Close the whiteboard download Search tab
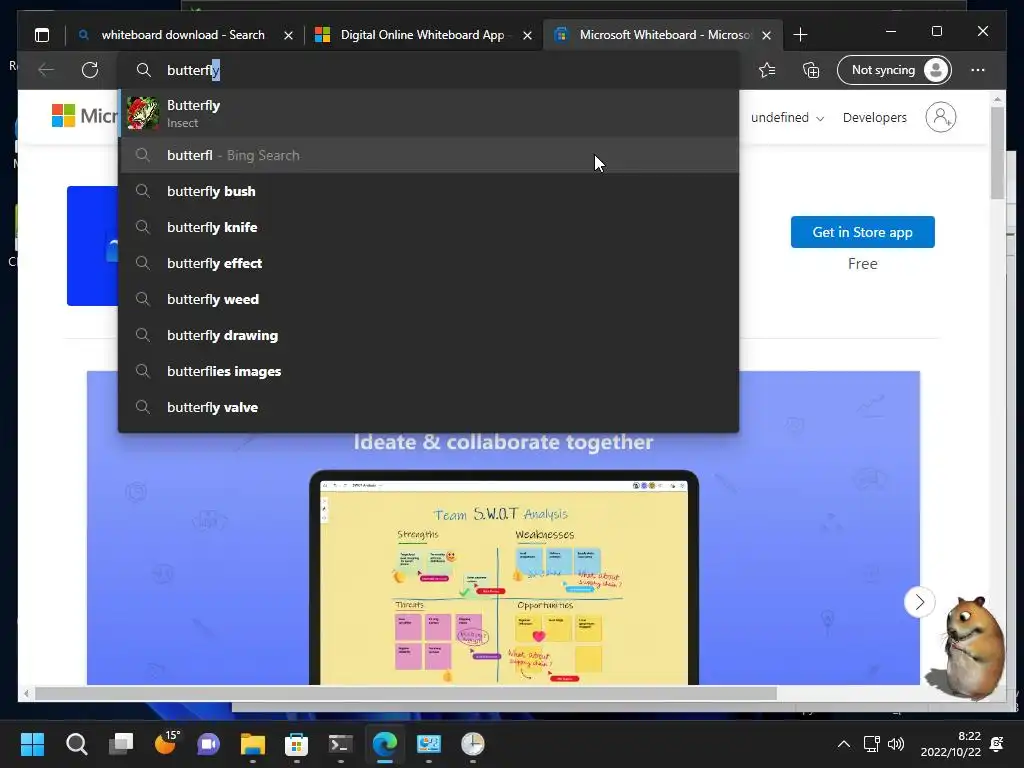The image size is (1024, 768). (288, 35)
